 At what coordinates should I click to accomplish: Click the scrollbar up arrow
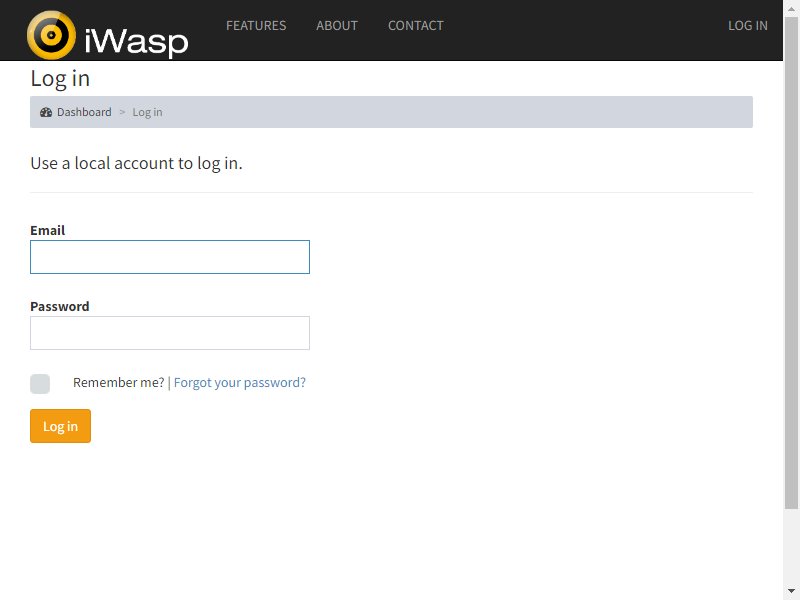pos(791,8)
